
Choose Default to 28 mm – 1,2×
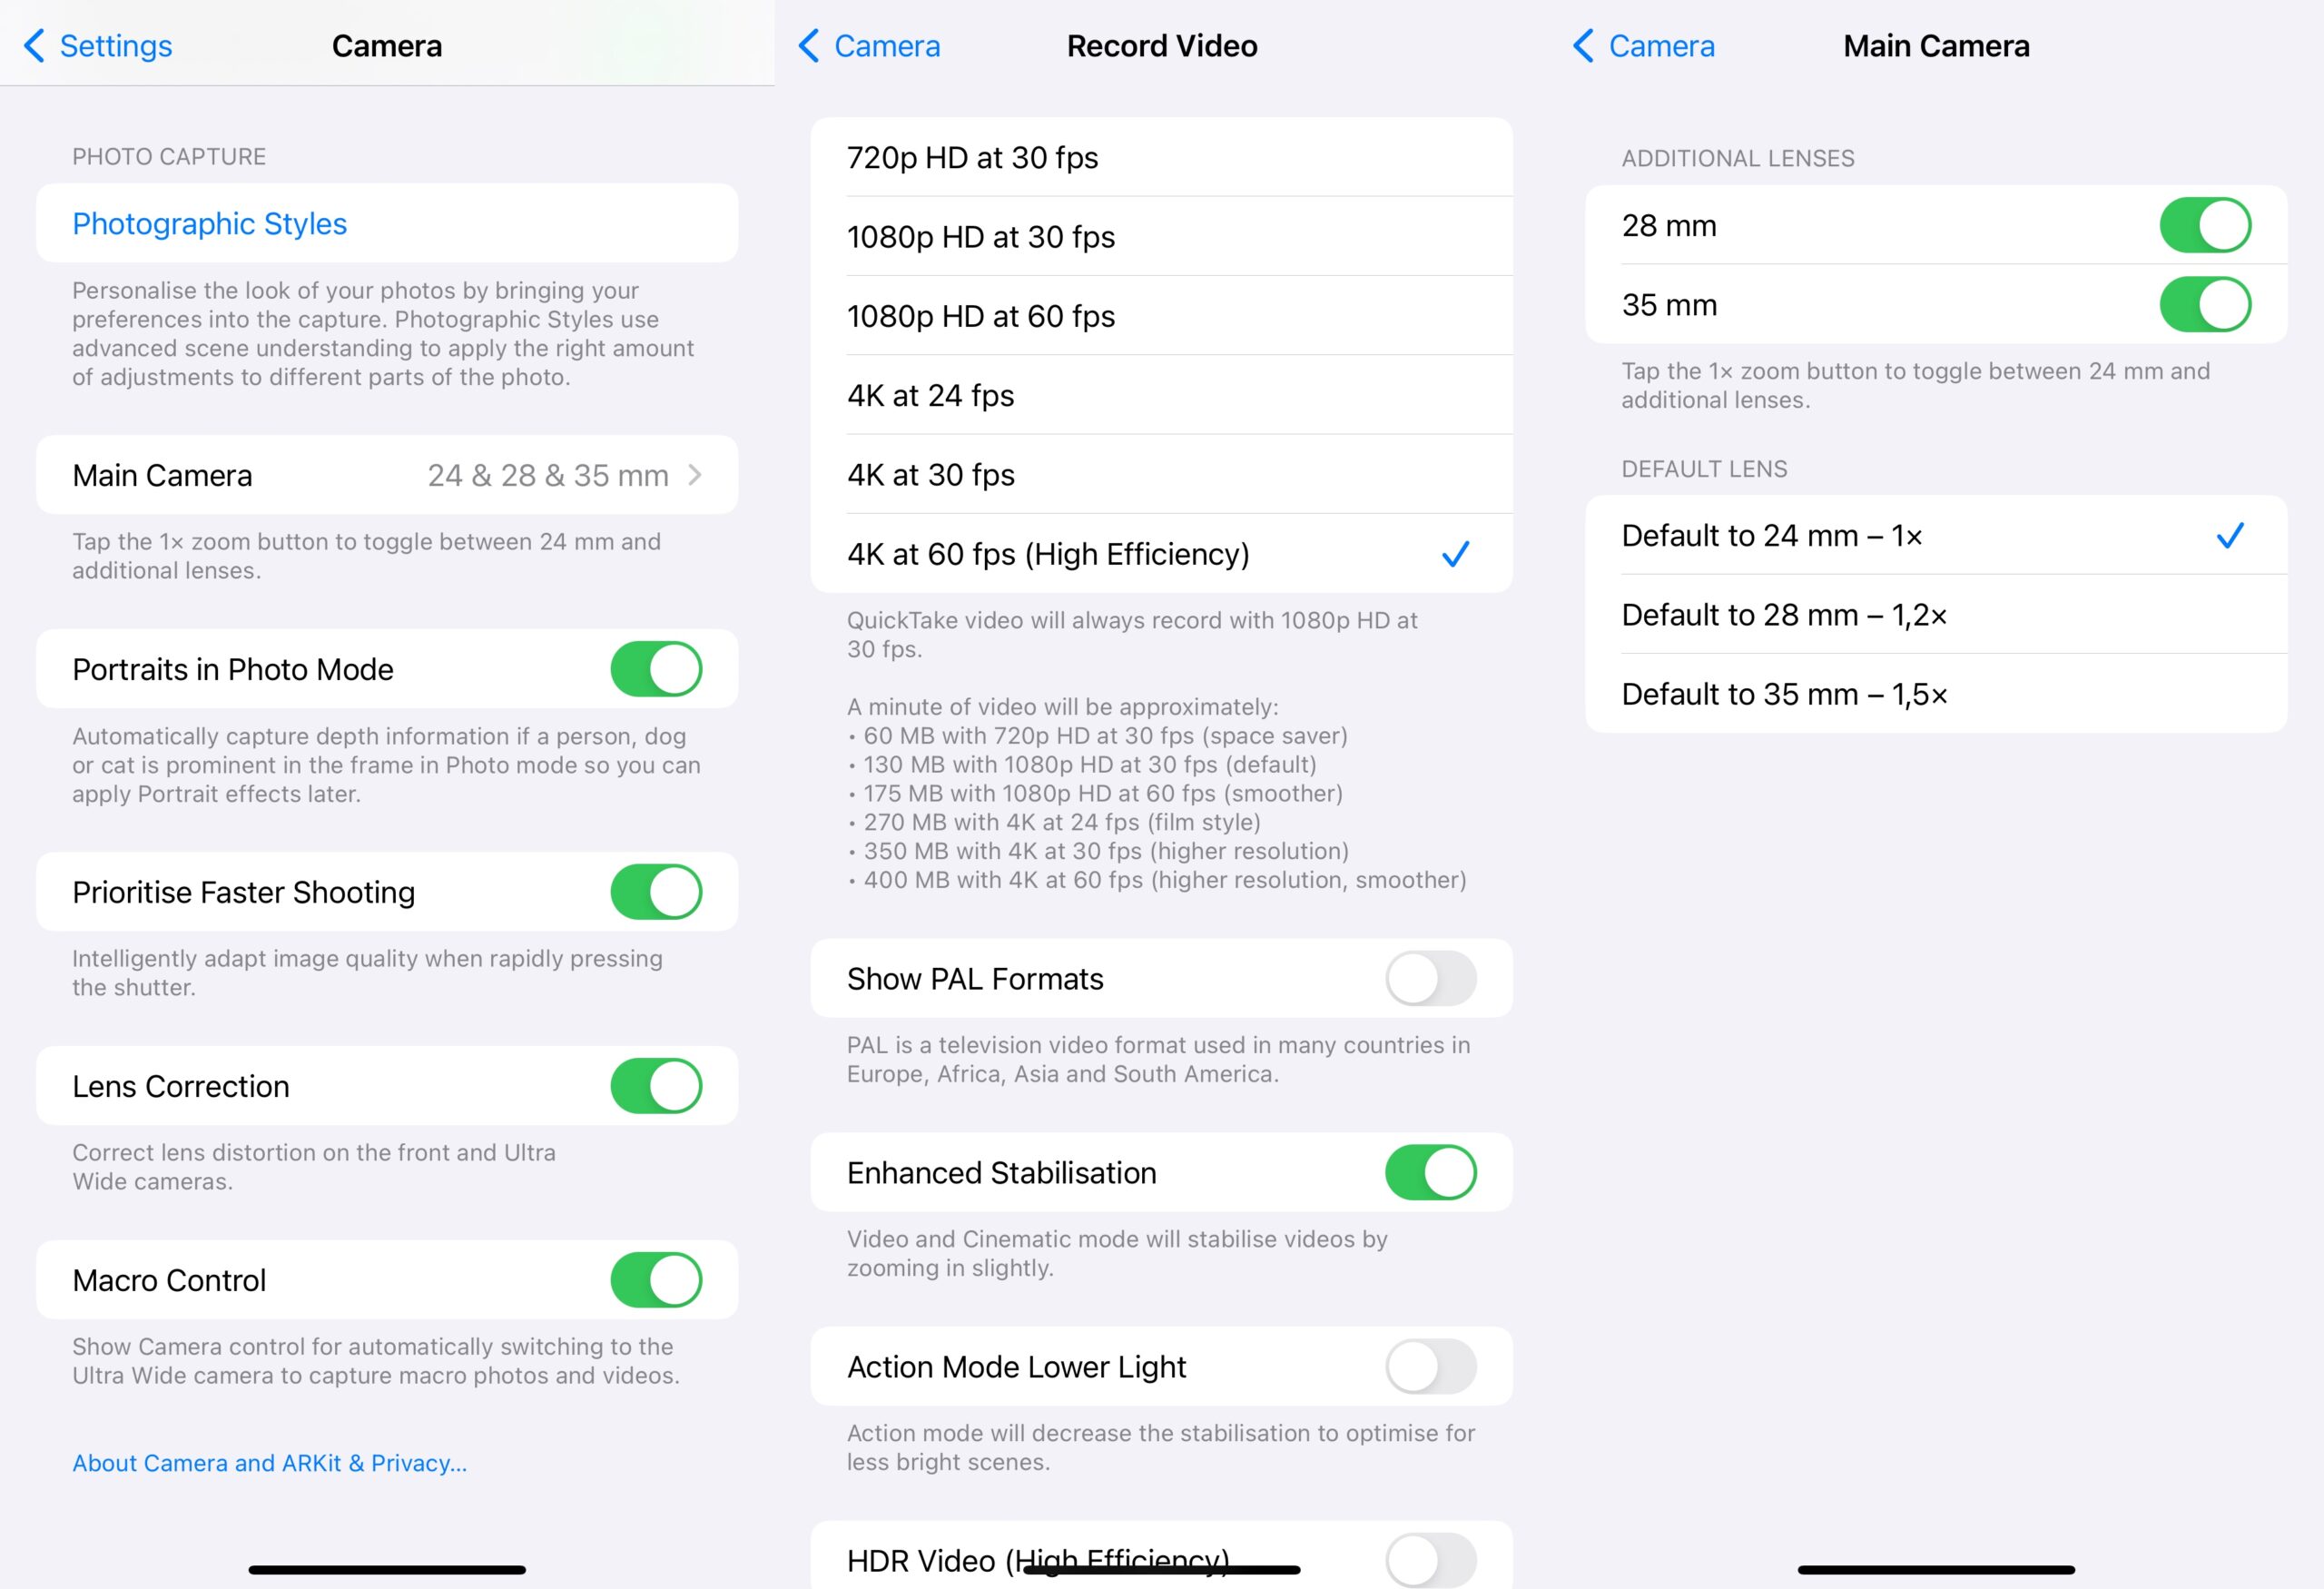click(x=1936, y=615)
